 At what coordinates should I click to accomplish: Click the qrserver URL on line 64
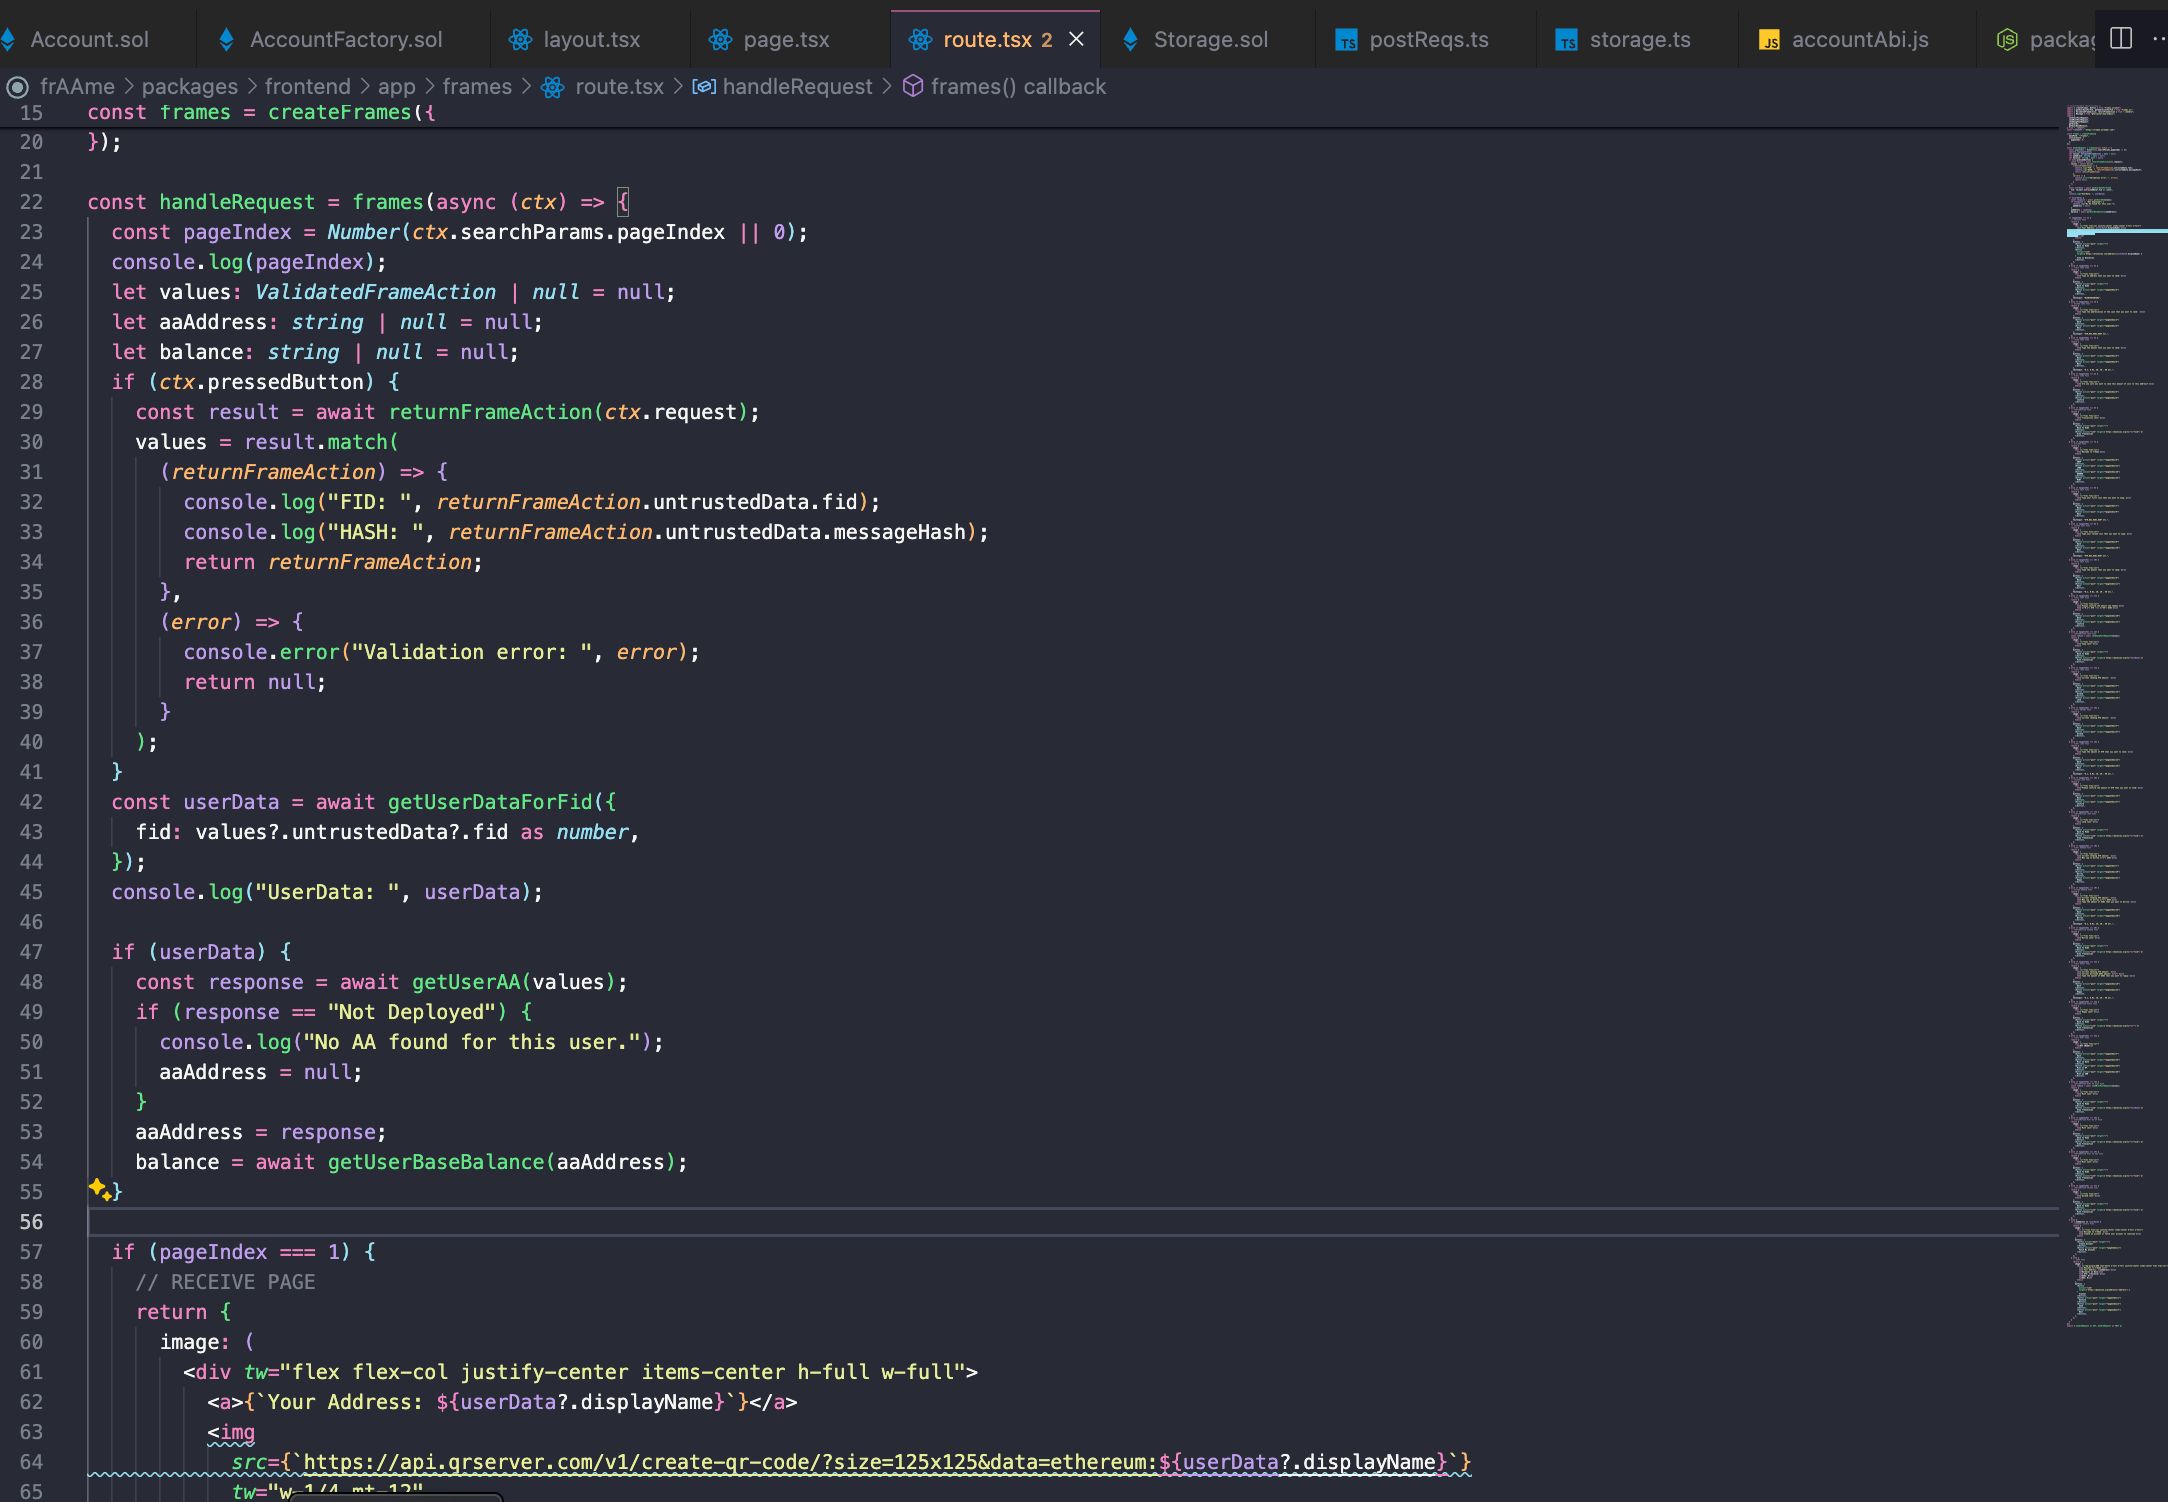tap(730, 1462)
